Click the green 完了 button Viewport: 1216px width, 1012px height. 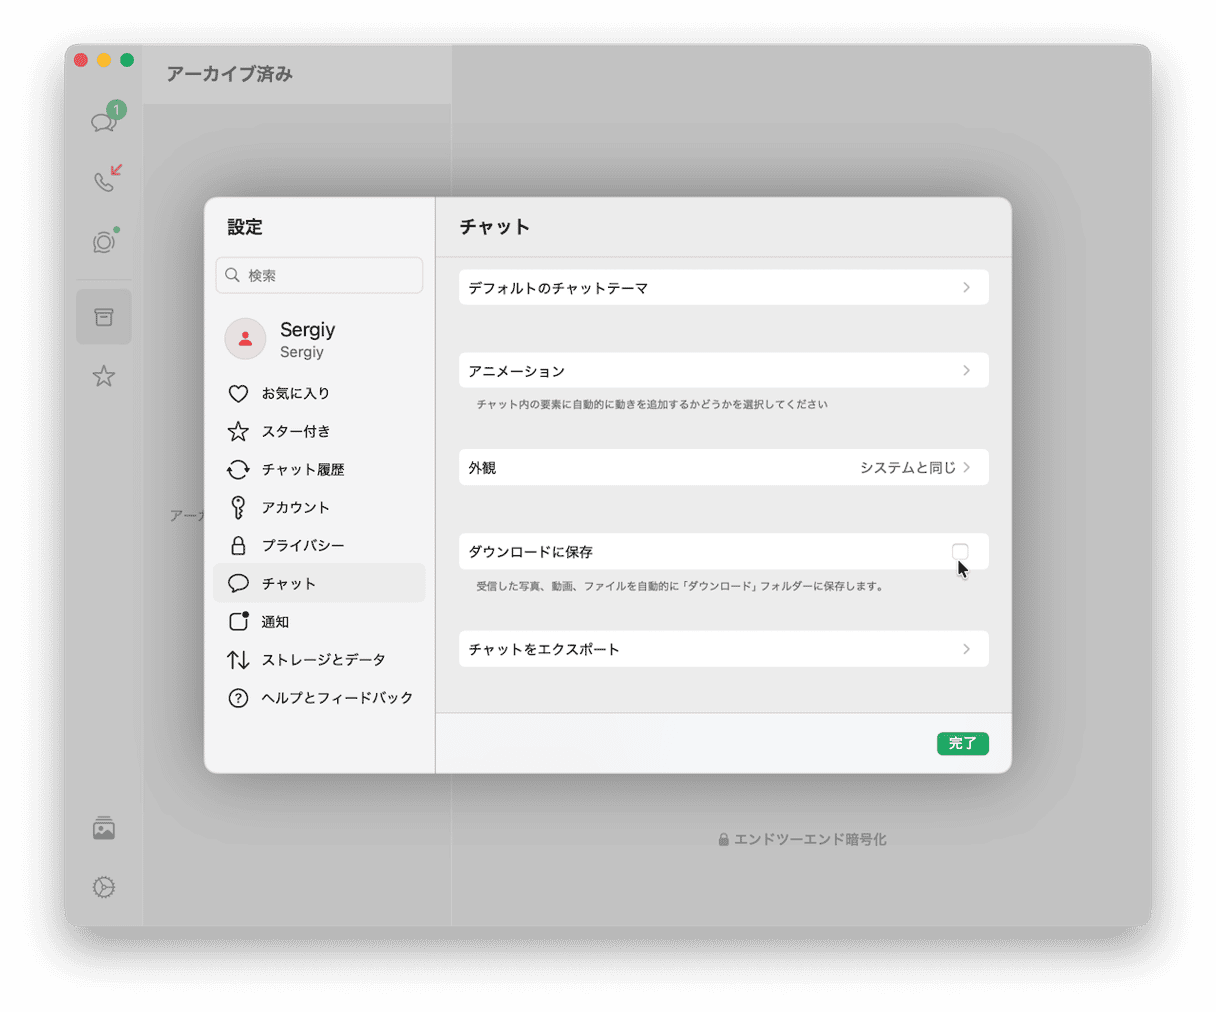pos(962,743)
